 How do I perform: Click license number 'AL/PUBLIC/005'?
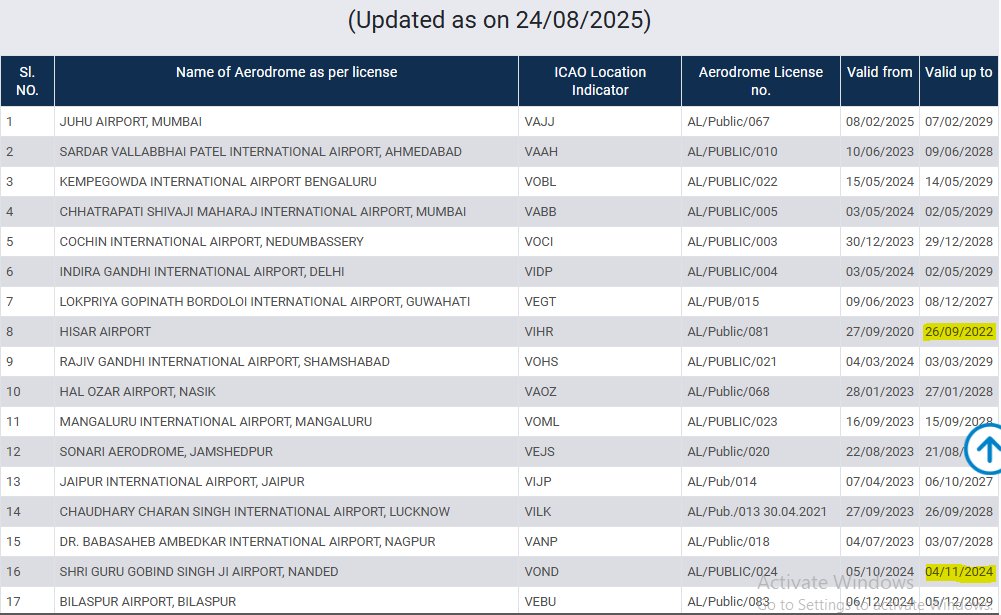[732, 211]
